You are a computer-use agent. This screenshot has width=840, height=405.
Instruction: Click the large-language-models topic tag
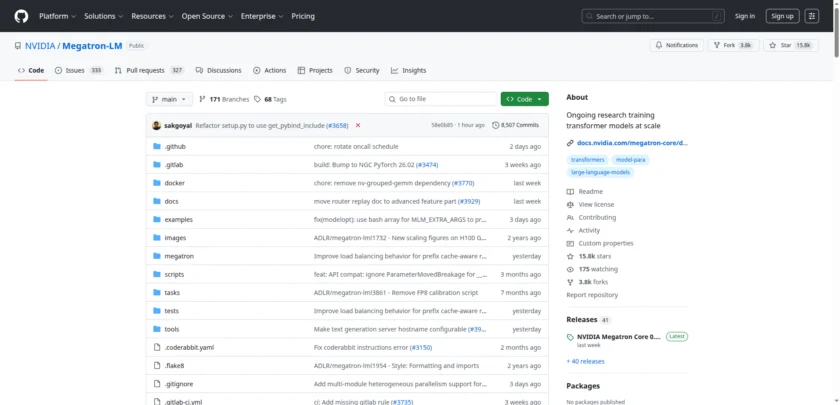click(x=601, y=172)
